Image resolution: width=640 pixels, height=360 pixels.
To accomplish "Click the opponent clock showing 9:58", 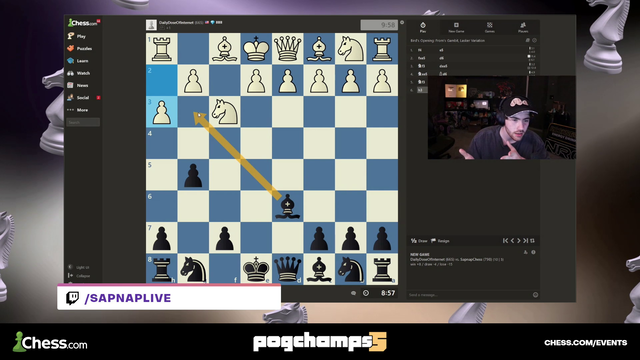I will [379, 25].
